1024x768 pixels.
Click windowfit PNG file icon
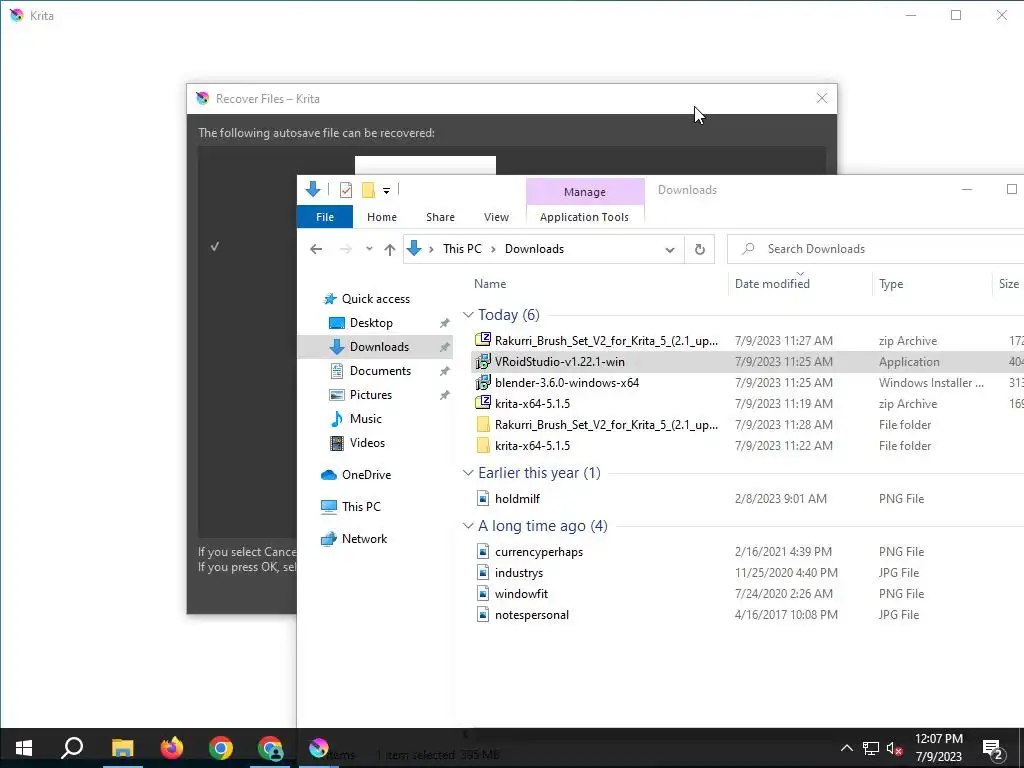[483, 593]
